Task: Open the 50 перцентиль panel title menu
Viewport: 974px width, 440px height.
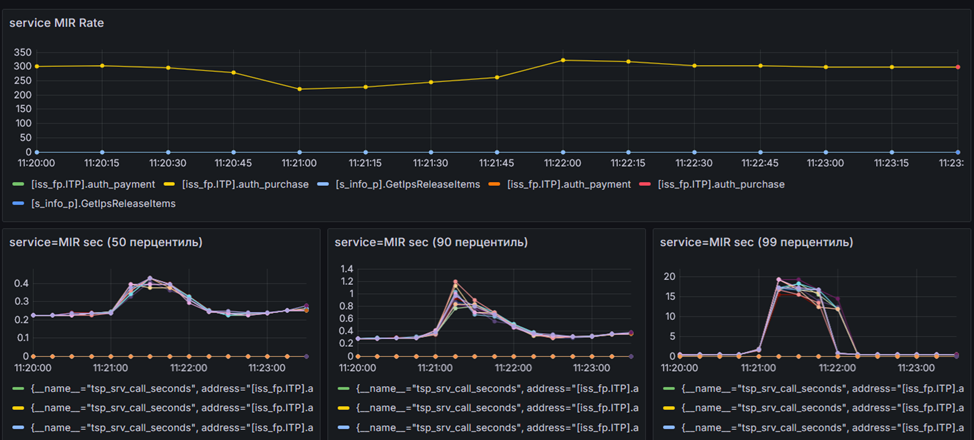Action: [x=106, y=242]
